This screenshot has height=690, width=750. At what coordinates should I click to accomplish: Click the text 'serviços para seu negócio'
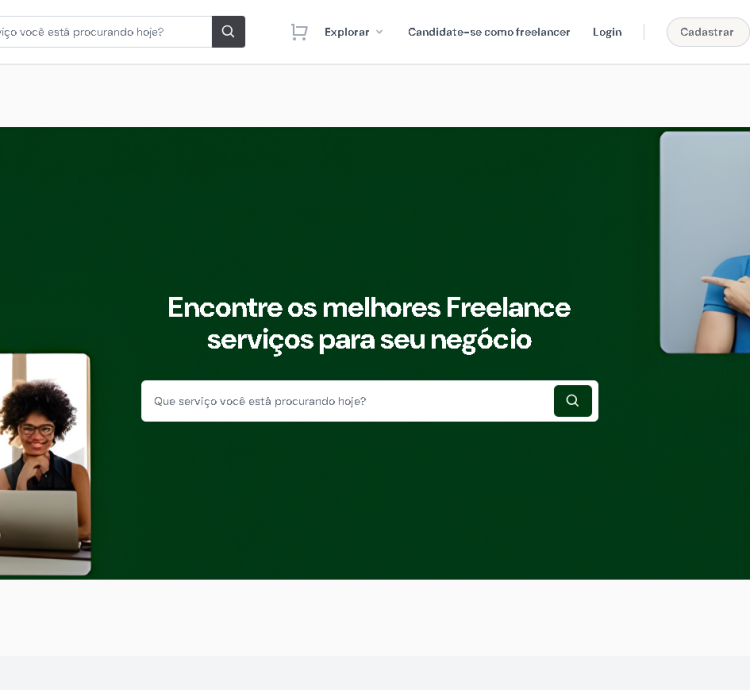tap(369, 340)
